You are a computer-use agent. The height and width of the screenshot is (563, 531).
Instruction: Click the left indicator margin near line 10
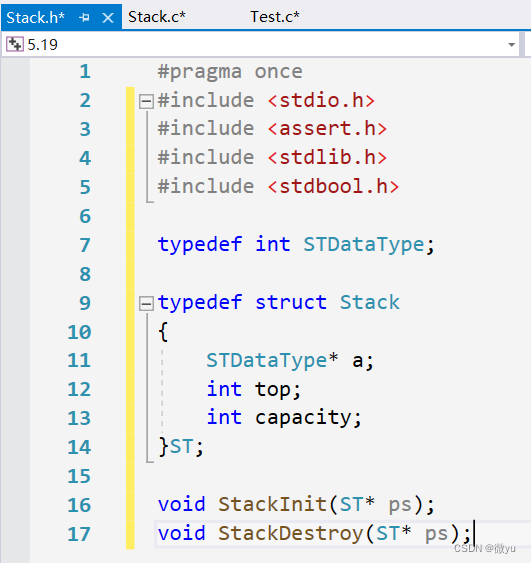pos(15,332)
